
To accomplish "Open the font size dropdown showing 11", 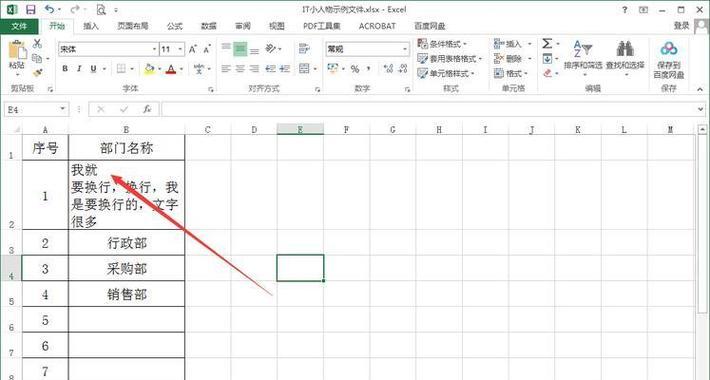I will tap(181, 49).
